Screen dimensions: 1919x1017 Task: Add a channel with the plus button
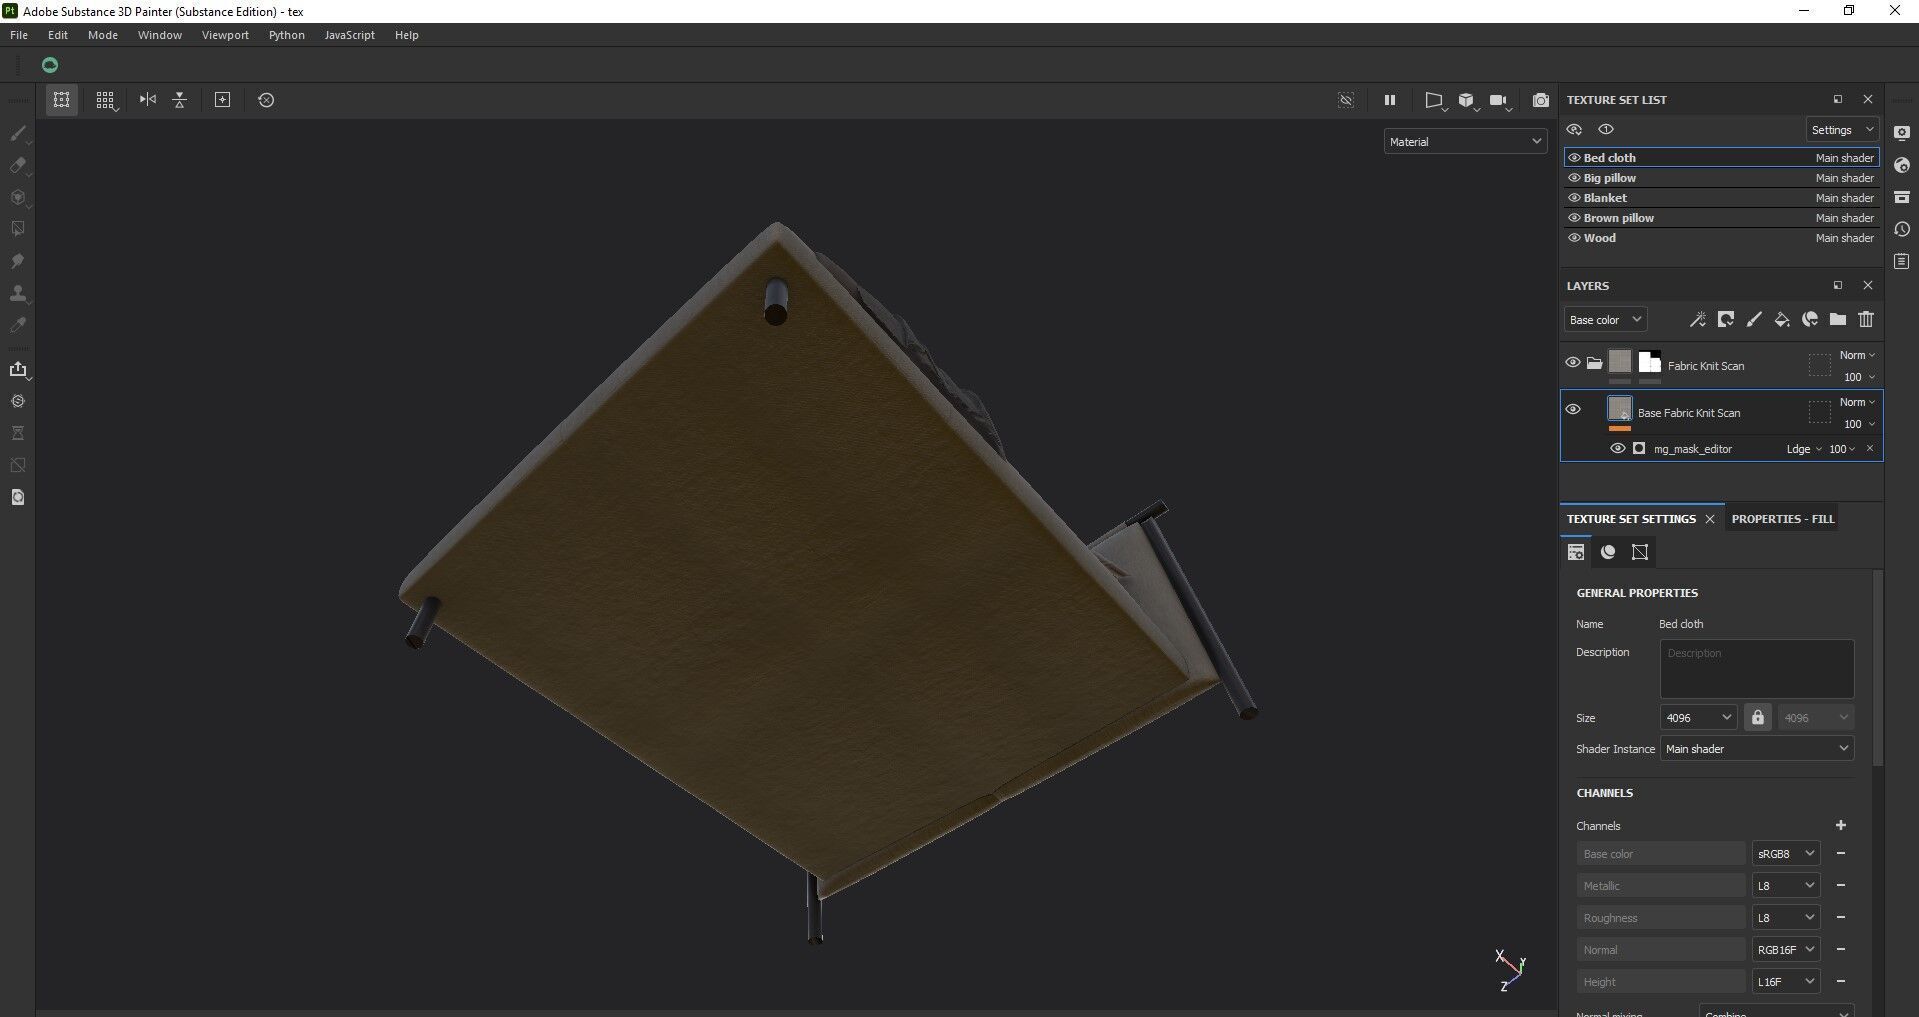coord(1840,825)
